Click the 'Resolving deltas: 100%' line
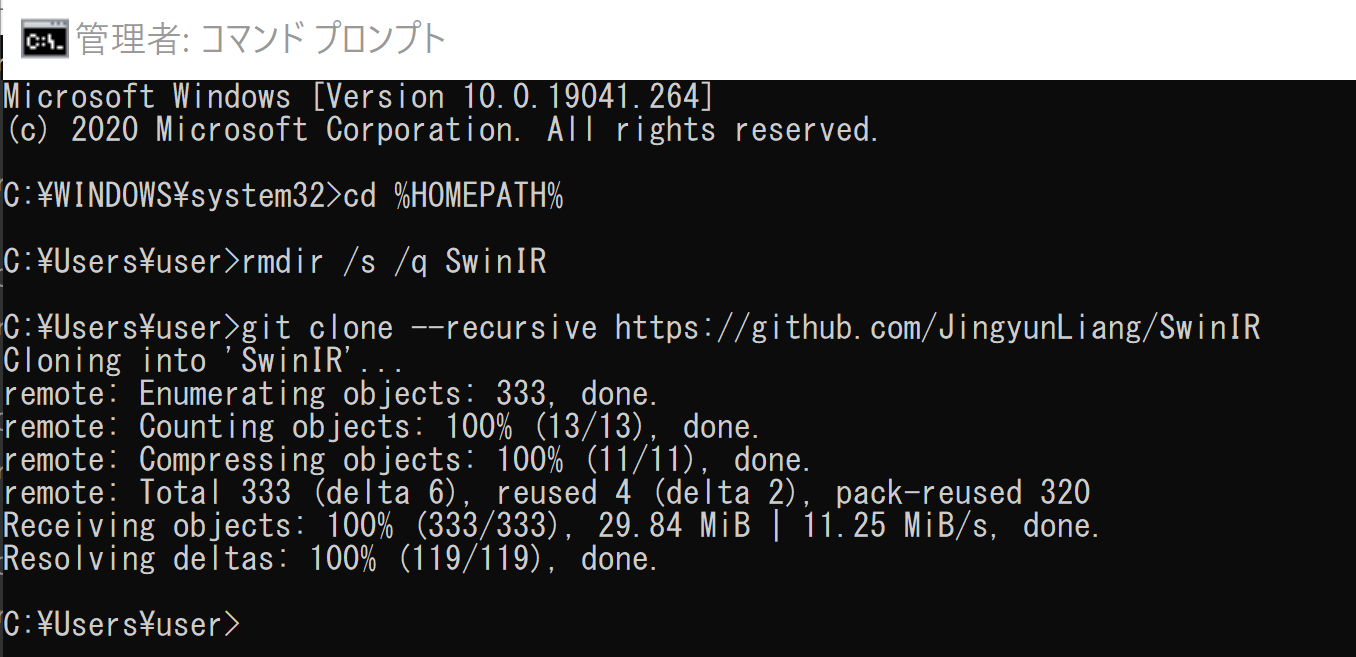The width and height of the screenshot is (1356, 657). tap(331, 558)
